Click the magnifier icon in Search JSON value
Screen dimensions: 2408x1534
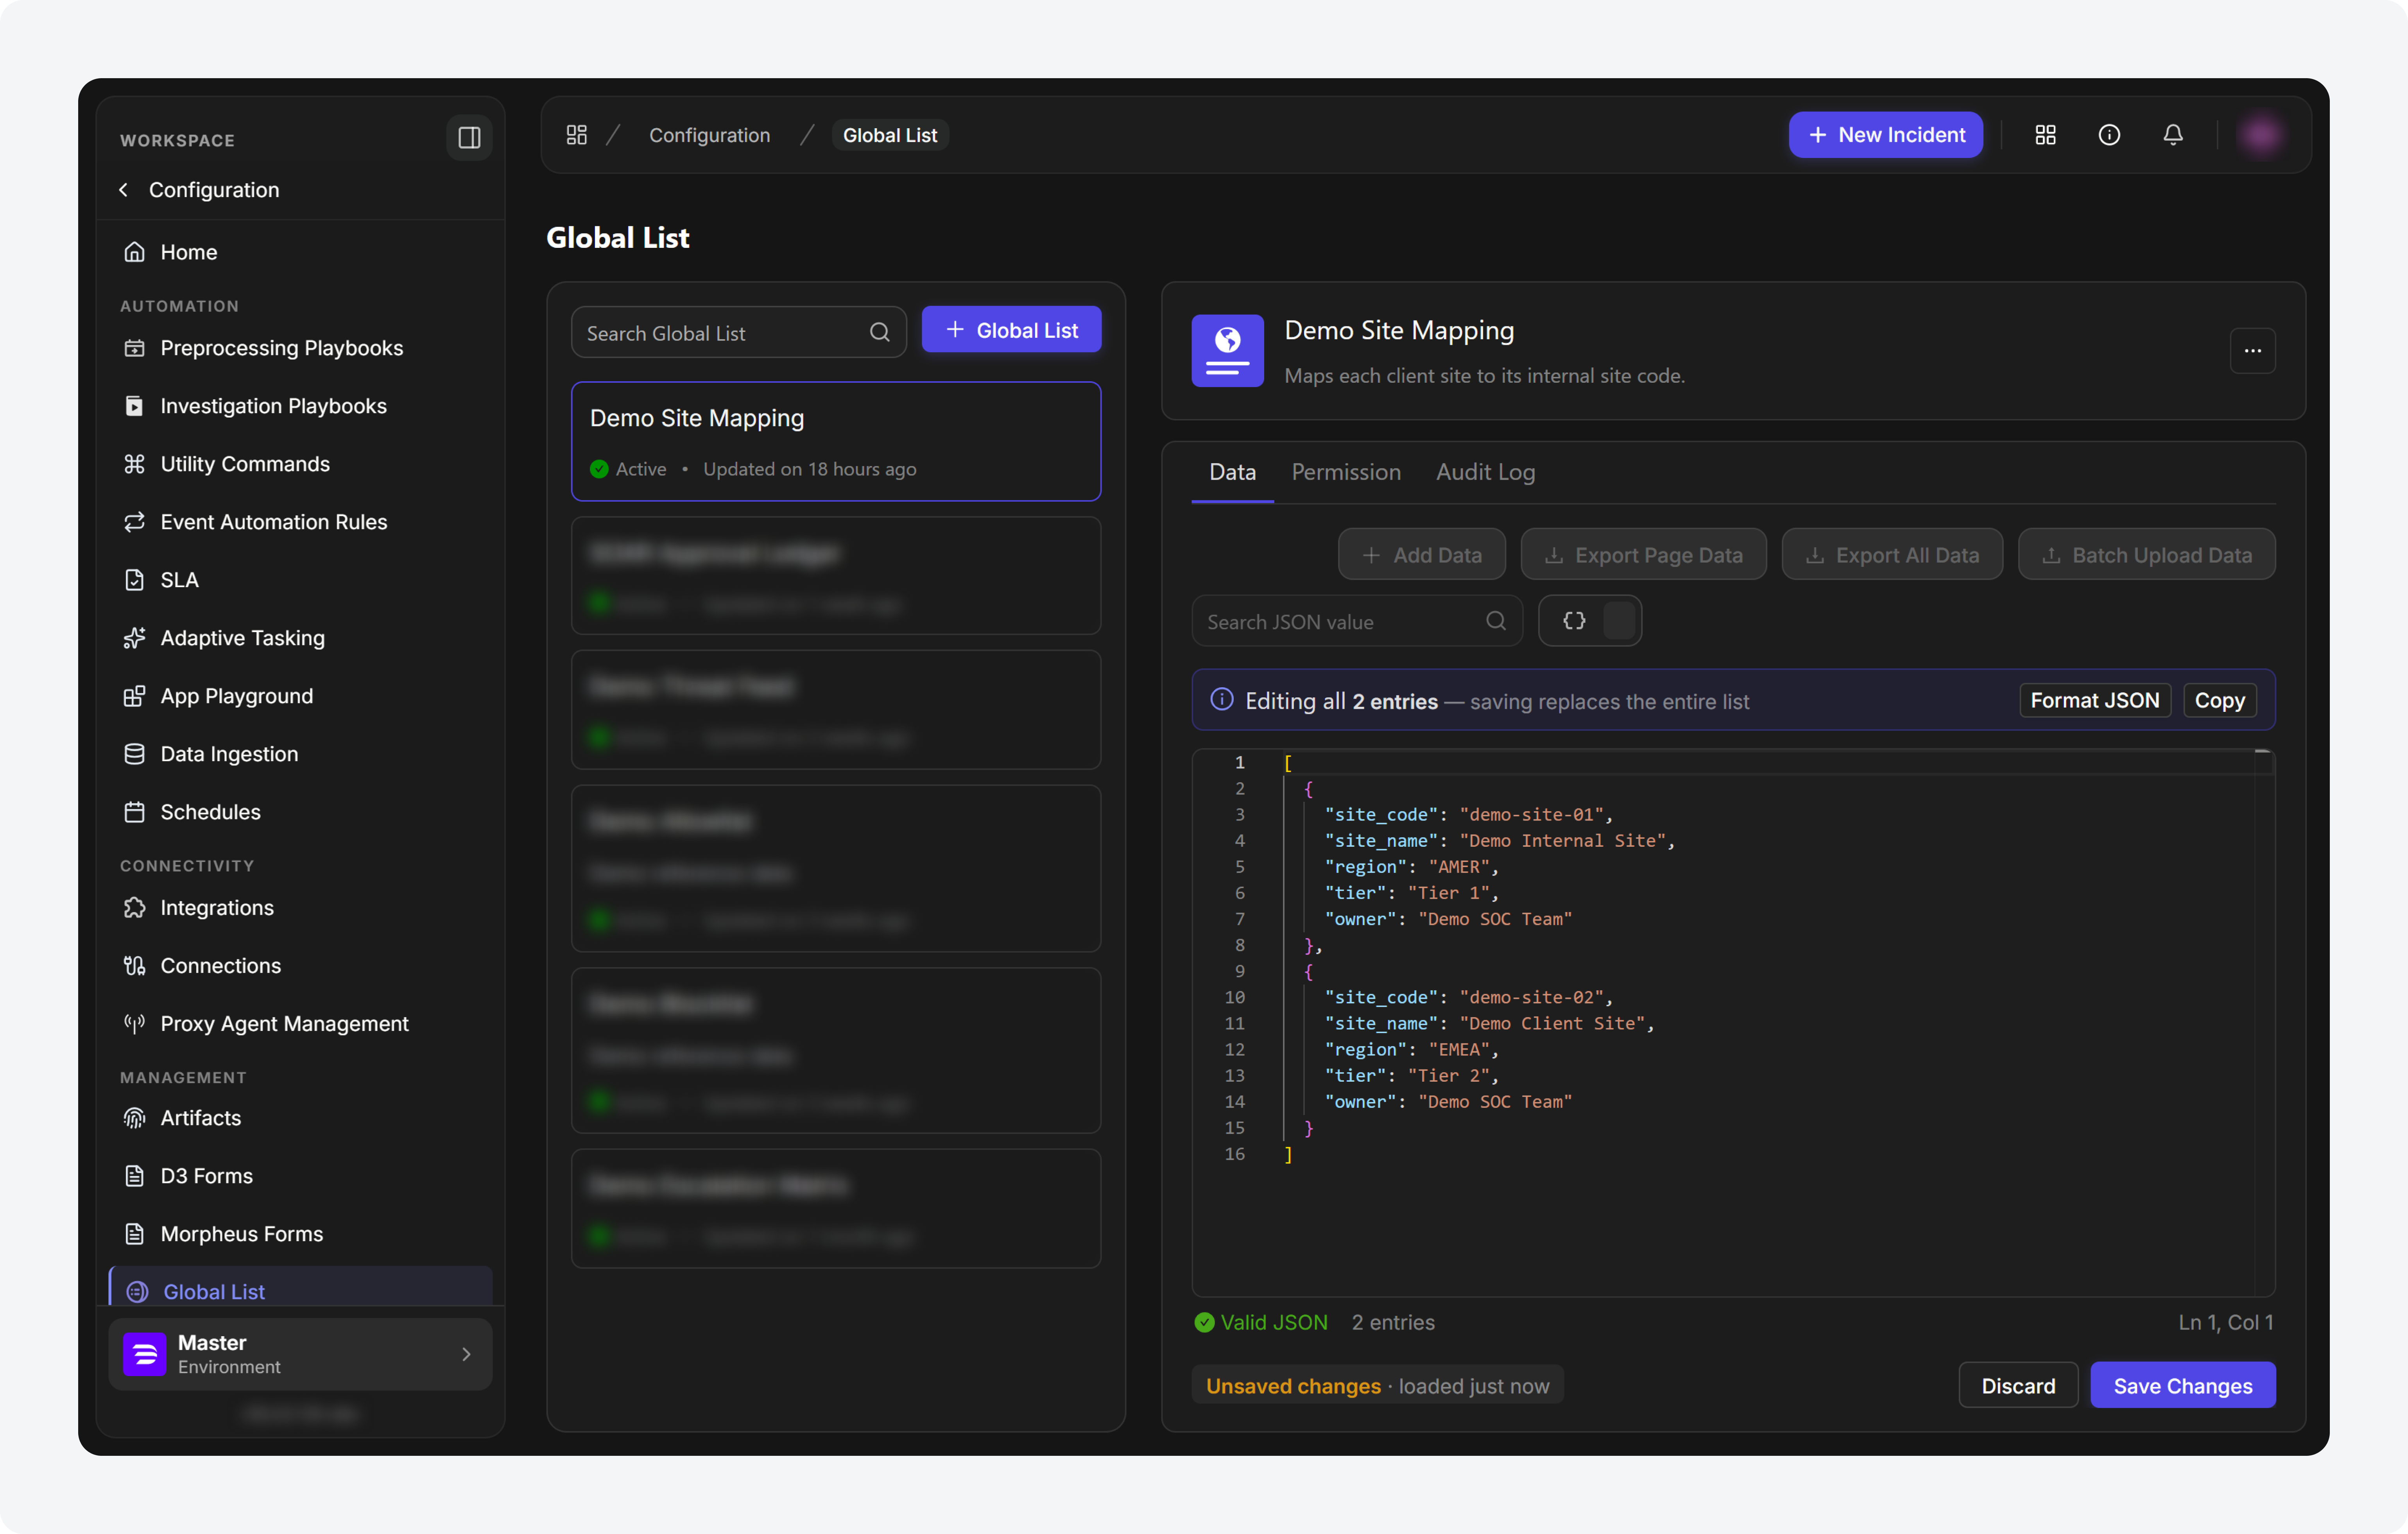coord(1496,621)
